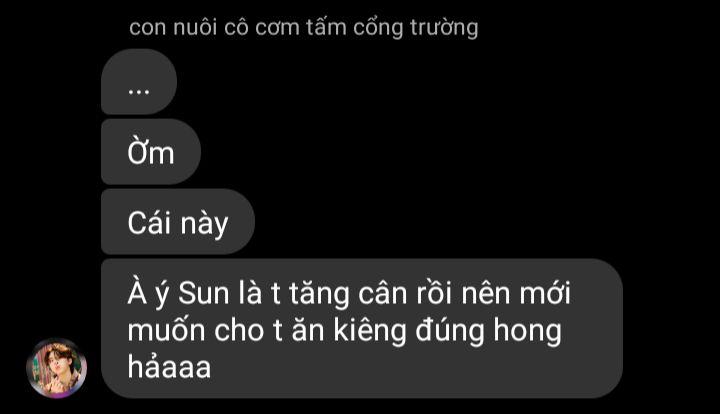Screen dimensions: 720x414
Task: Tap the word "mới" in the long bubble
Action: (x=545, y=293)
